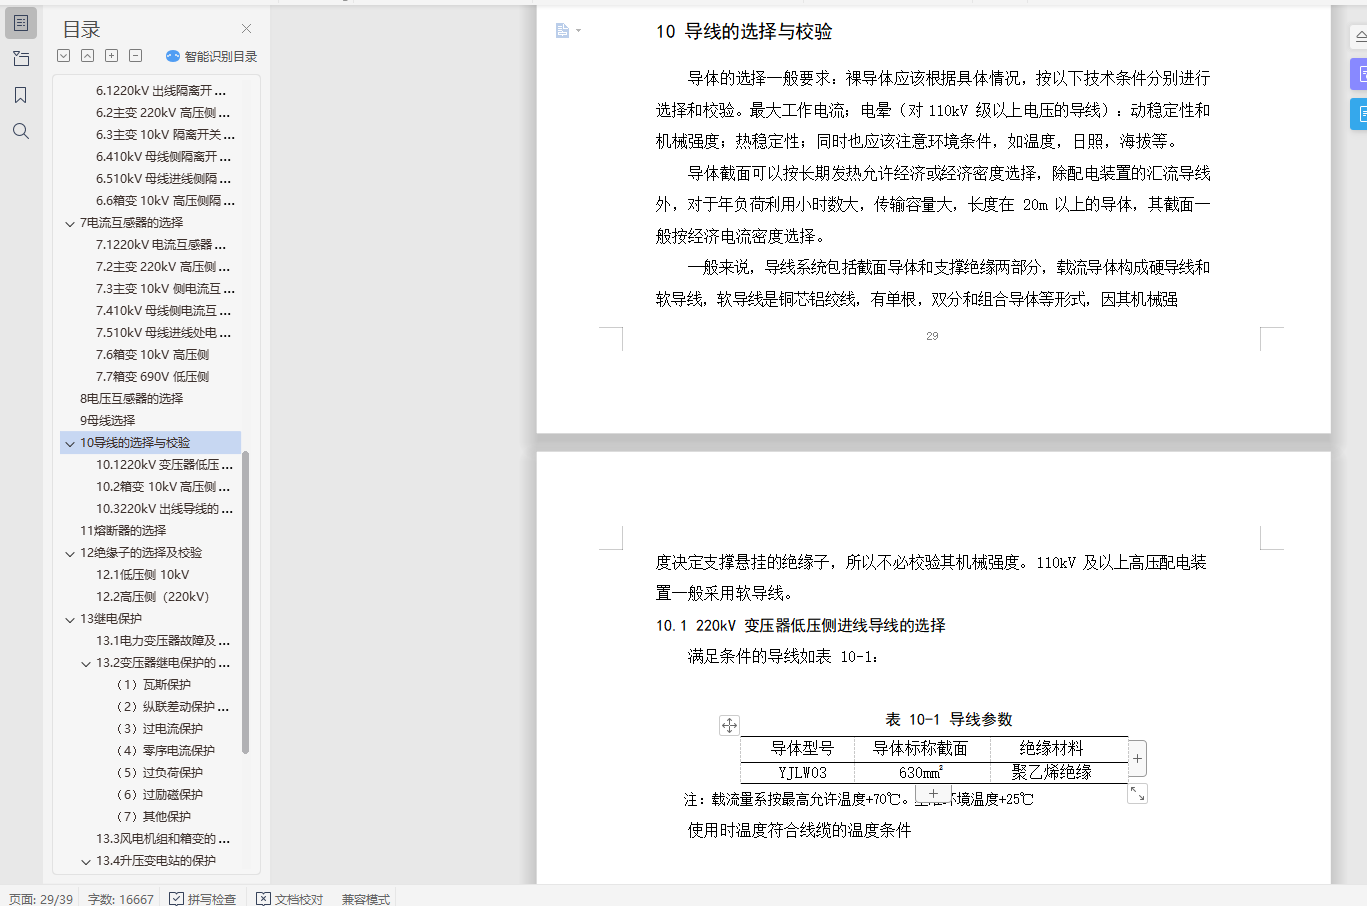Open outline entry （2）纵联差动保护
This screenshot has height=906, width=1367.
pyautogui.click(x=173, y=706)
